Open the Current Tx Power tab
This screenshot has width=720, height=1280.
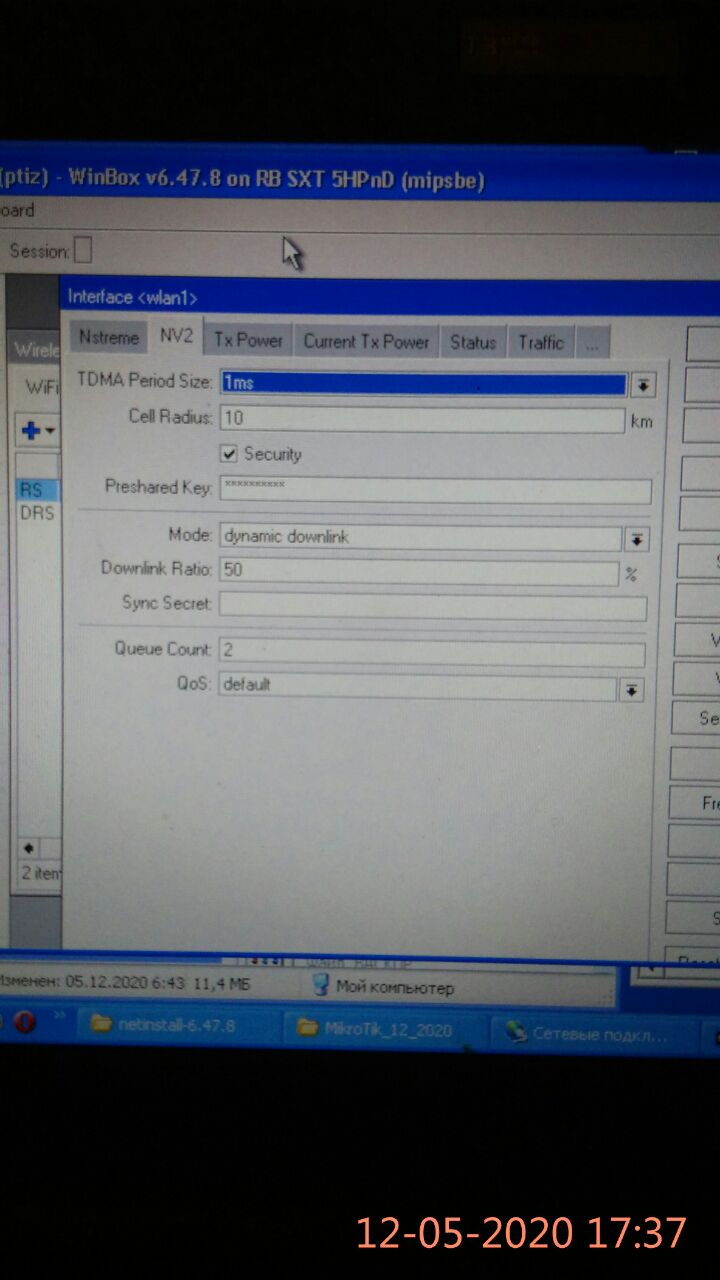pos(366,341)
